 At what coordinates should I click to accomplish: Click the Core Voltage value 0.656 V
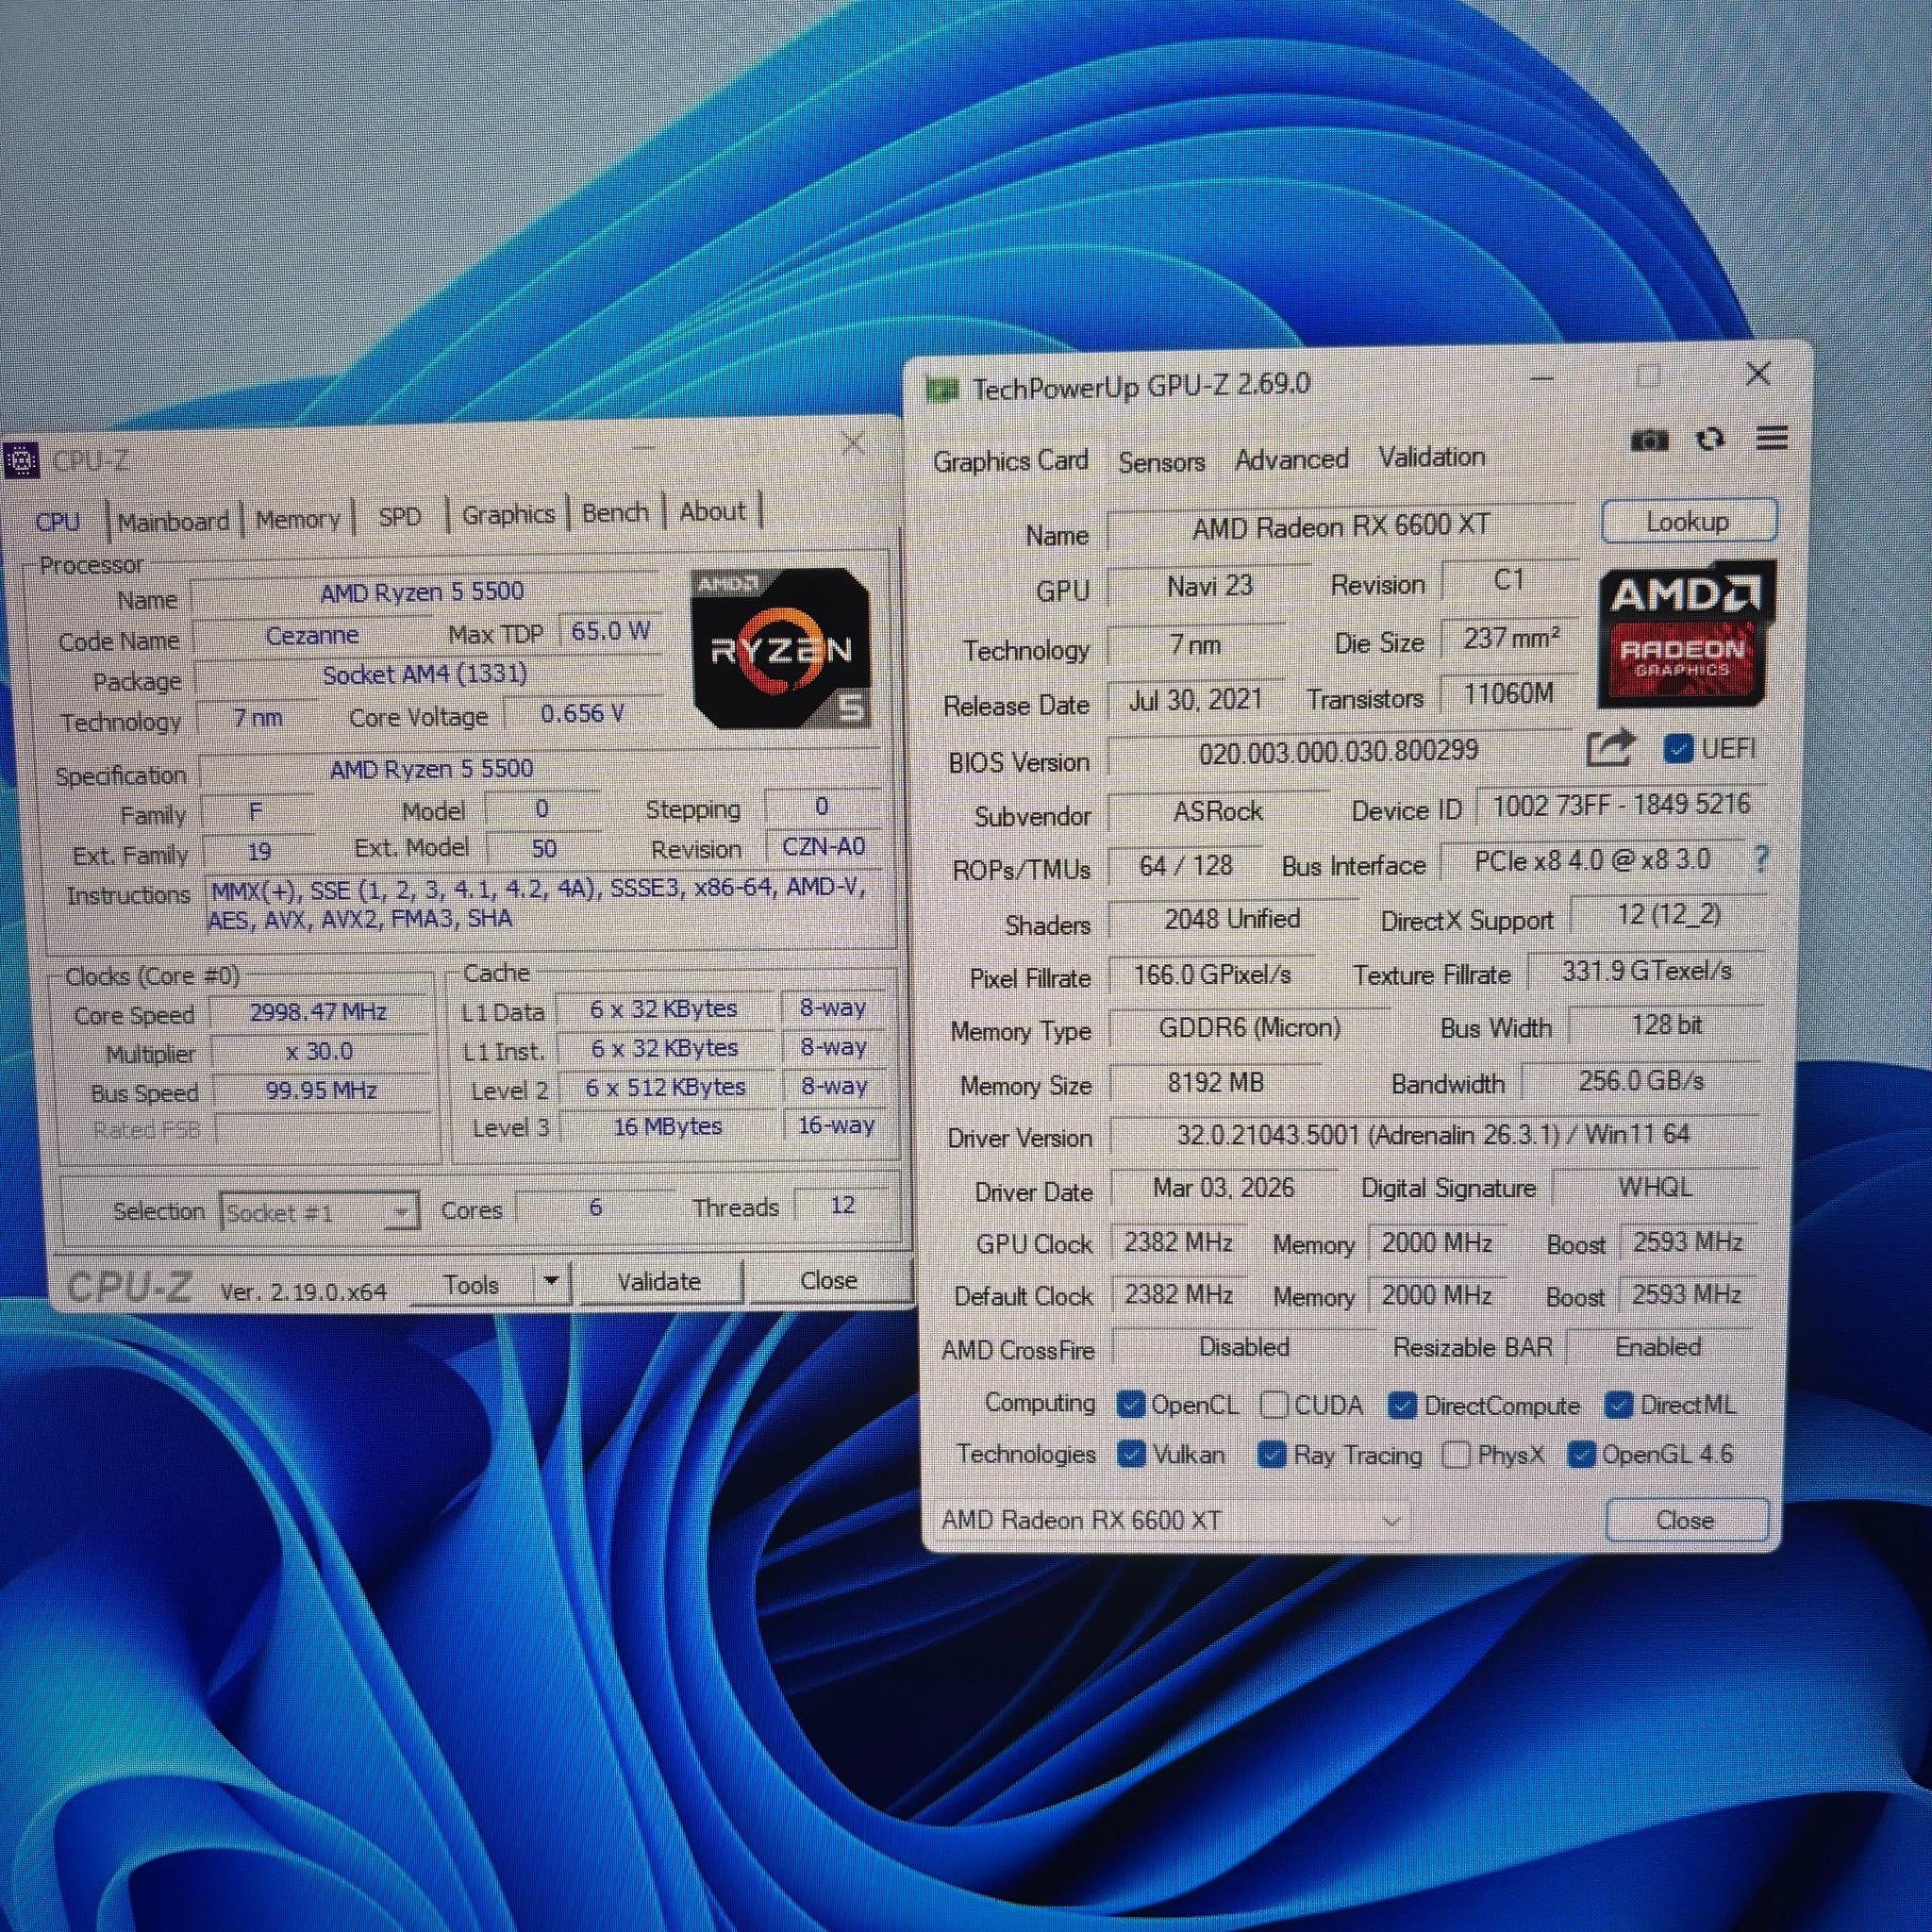point(582,714)
